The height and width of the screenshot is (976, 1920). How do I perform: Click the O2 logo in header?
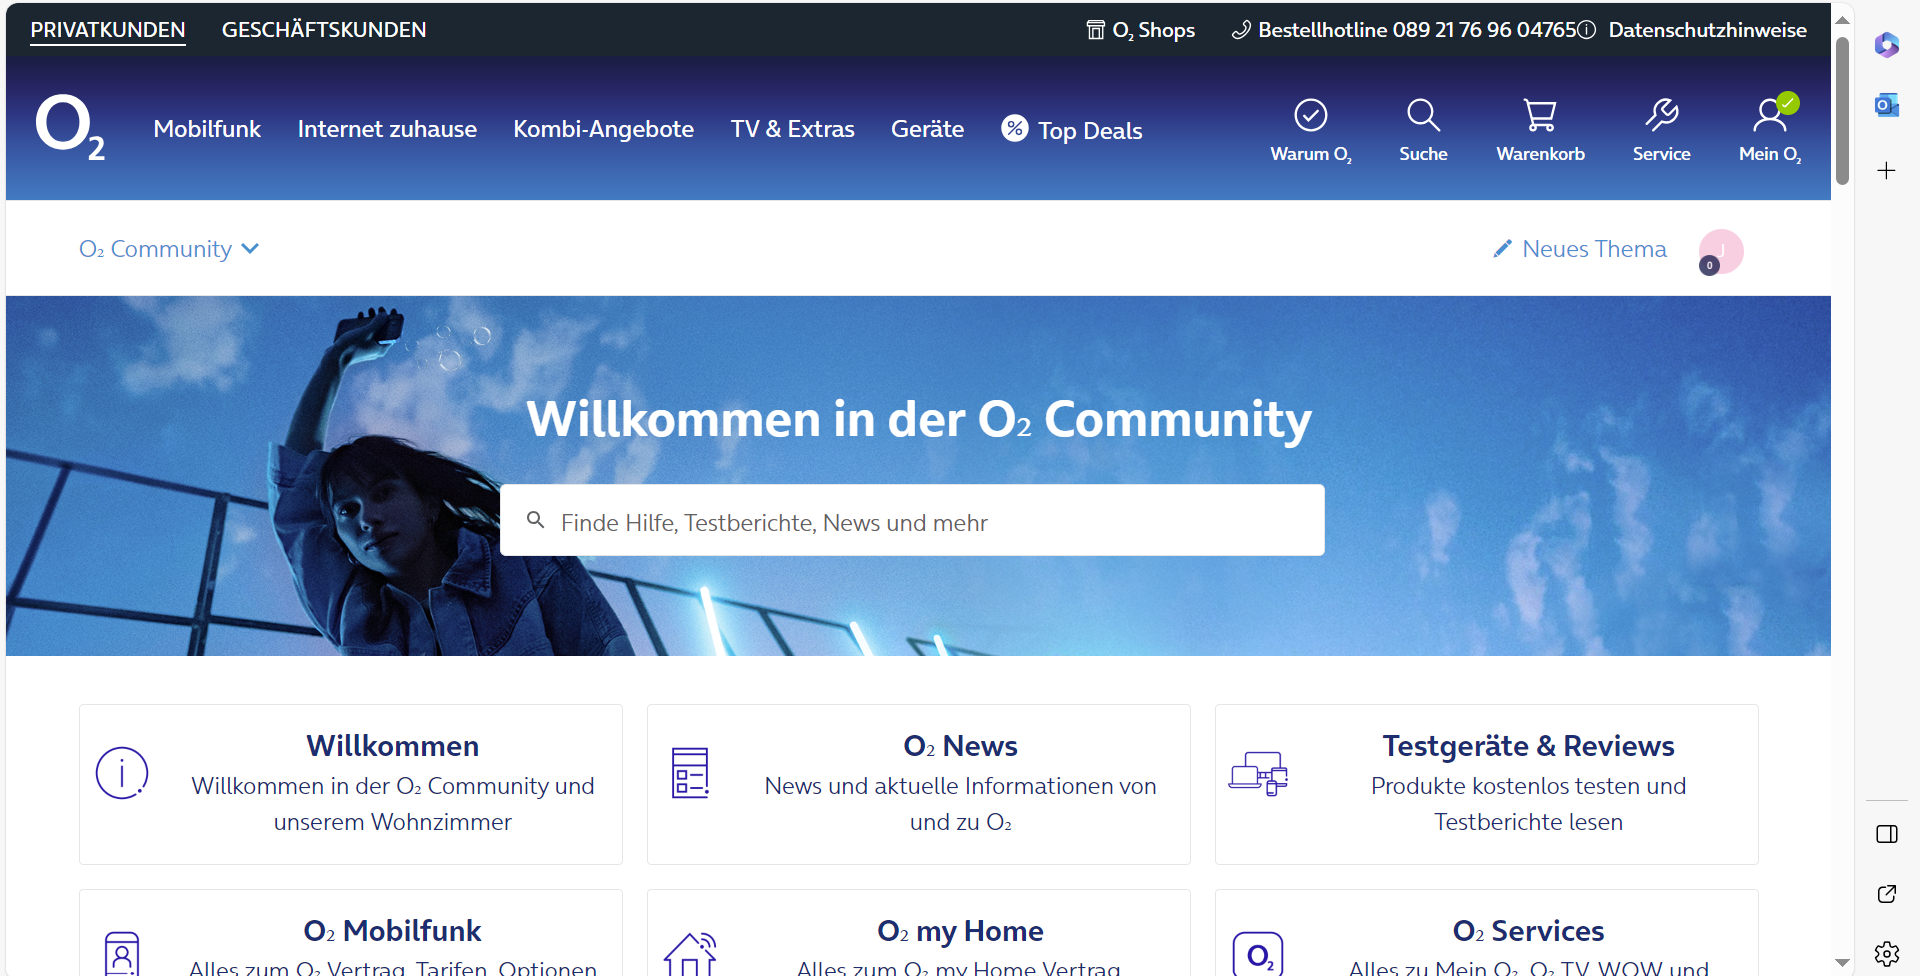(70, 128)
